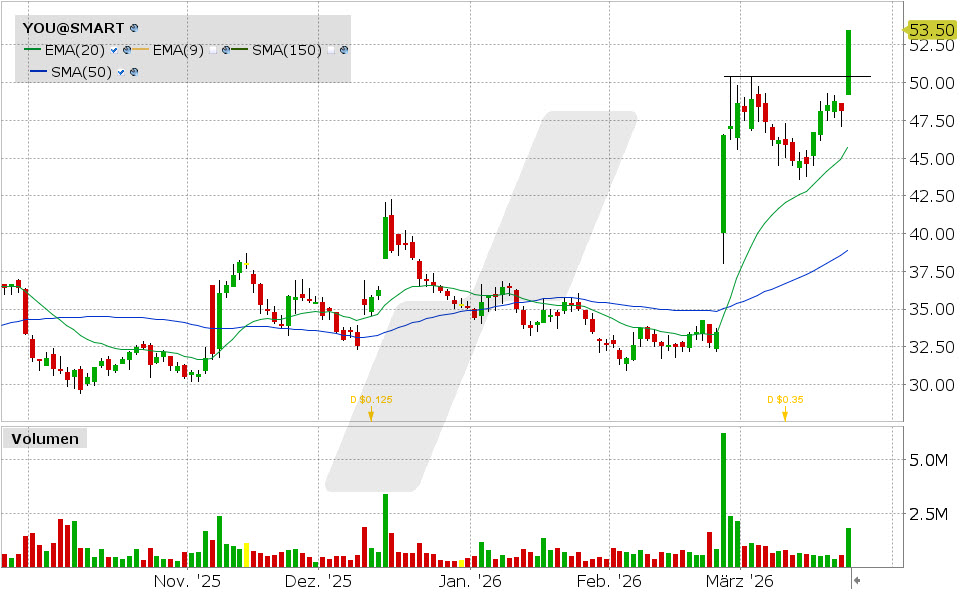This screenshot has height=600, width=960.
Task: Click the D $0.35 dividend marker arrow
Action: (784, 414)
